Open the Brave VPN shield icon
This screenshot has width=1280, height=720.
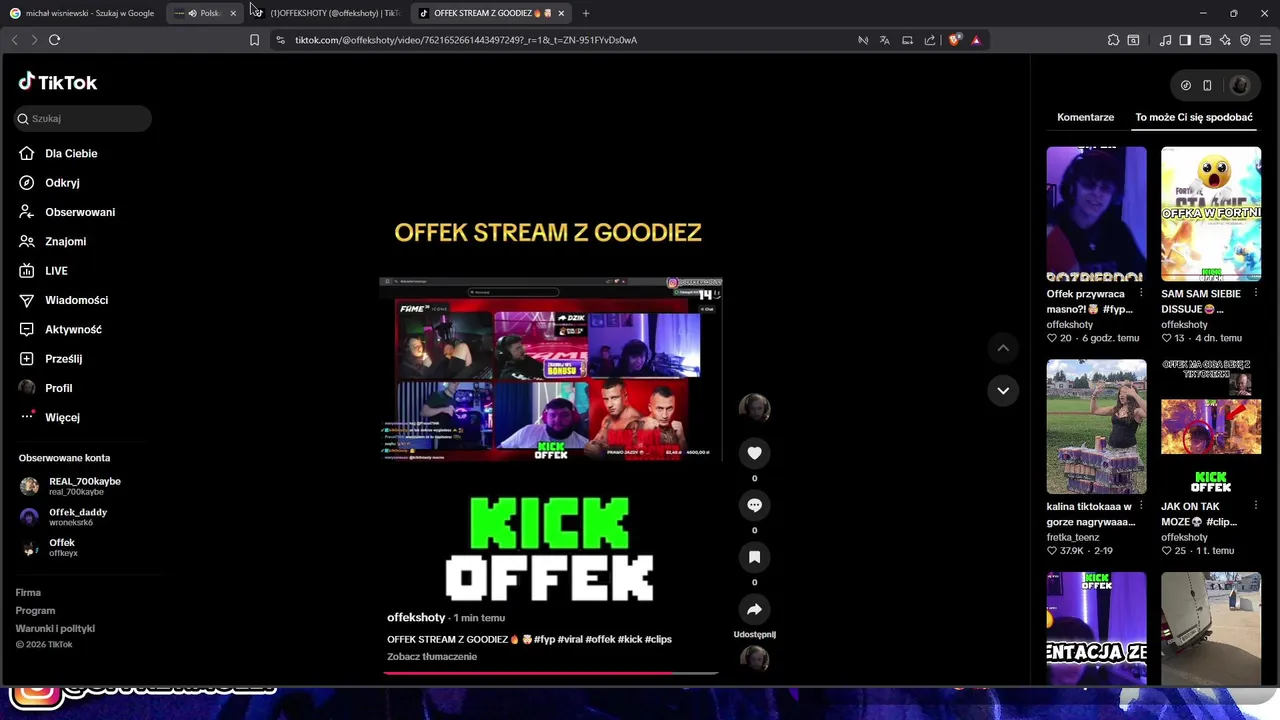[x=1245, y=40]
